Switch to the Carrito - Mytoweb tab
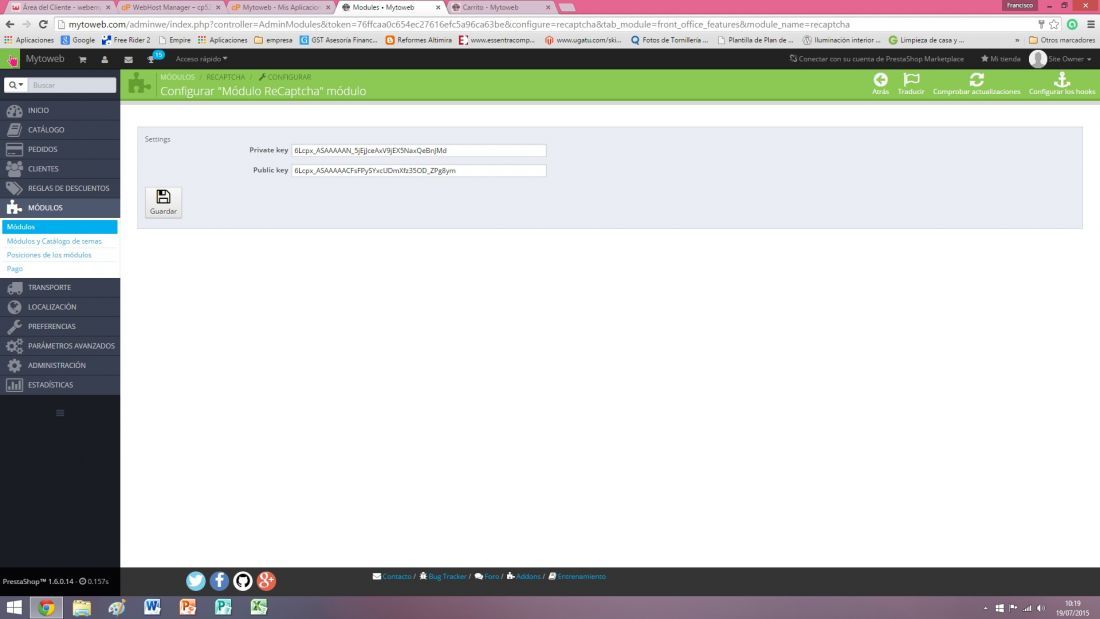The width and height of the screenshot is (1100, 619). 501,7
